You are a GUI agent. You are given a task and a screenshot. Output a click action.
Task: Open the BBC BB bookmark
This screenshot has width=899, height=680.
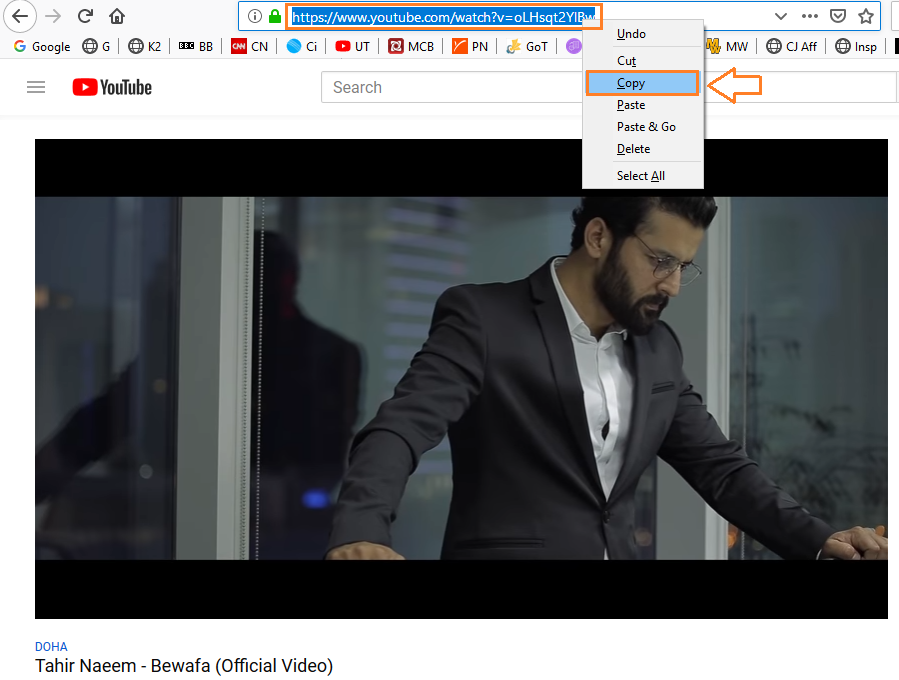tap(196, 46)
